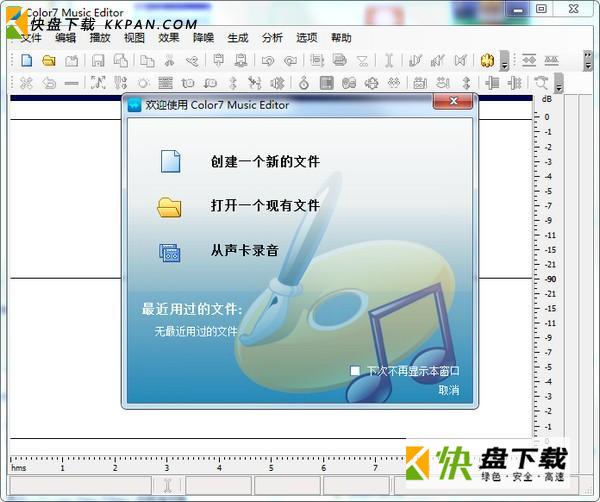Click the blank page icon in welcome dialog
Viewport: 600px width, 502px height.
click(x=171, y=161)
